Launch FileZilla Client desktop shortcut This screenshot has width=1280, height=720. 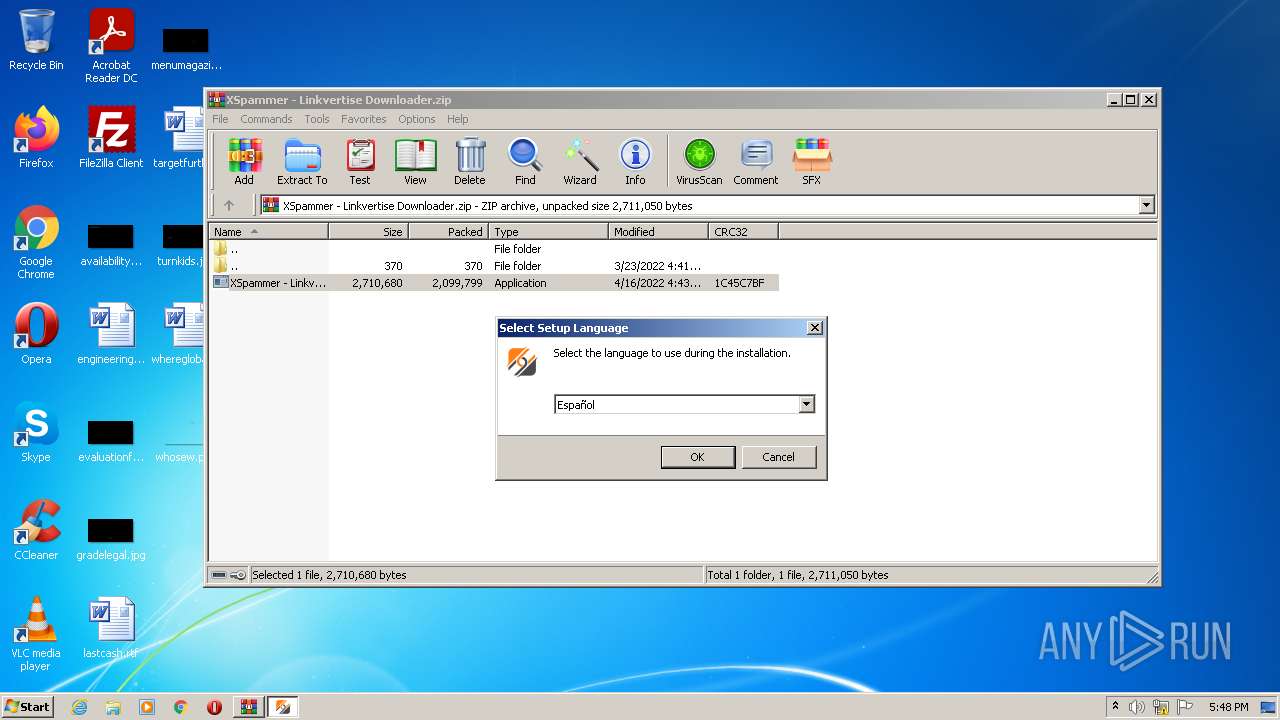(x=111, y=138)
